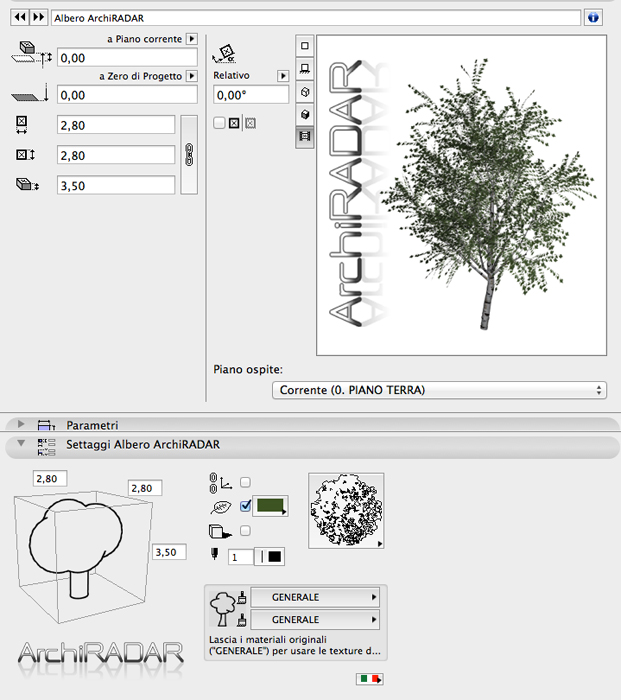Viewport: 621px width, 700px height.
Task: Select the 3D hidden-line preview icon
Action: tap(305, 91)
